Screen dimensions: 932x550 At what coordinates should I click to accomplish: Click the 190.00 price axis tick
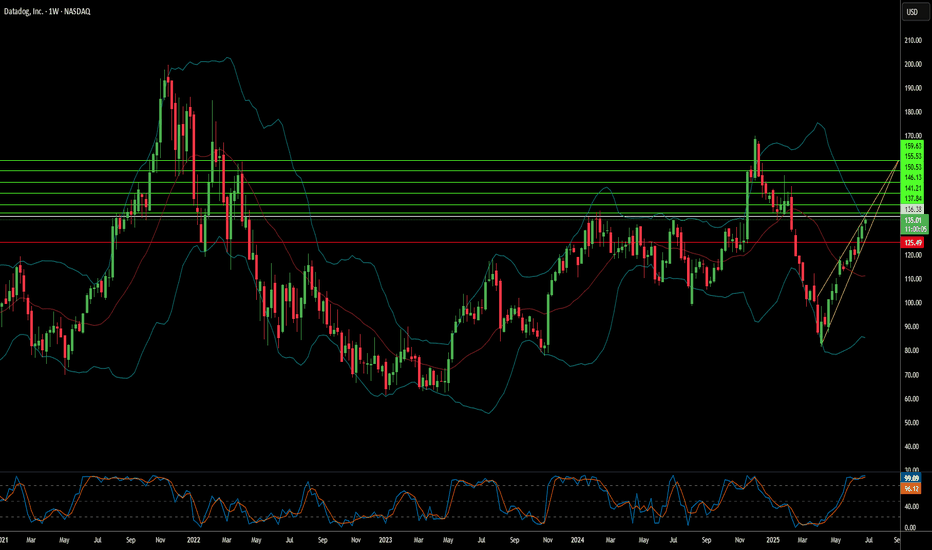tap(912, 88)
